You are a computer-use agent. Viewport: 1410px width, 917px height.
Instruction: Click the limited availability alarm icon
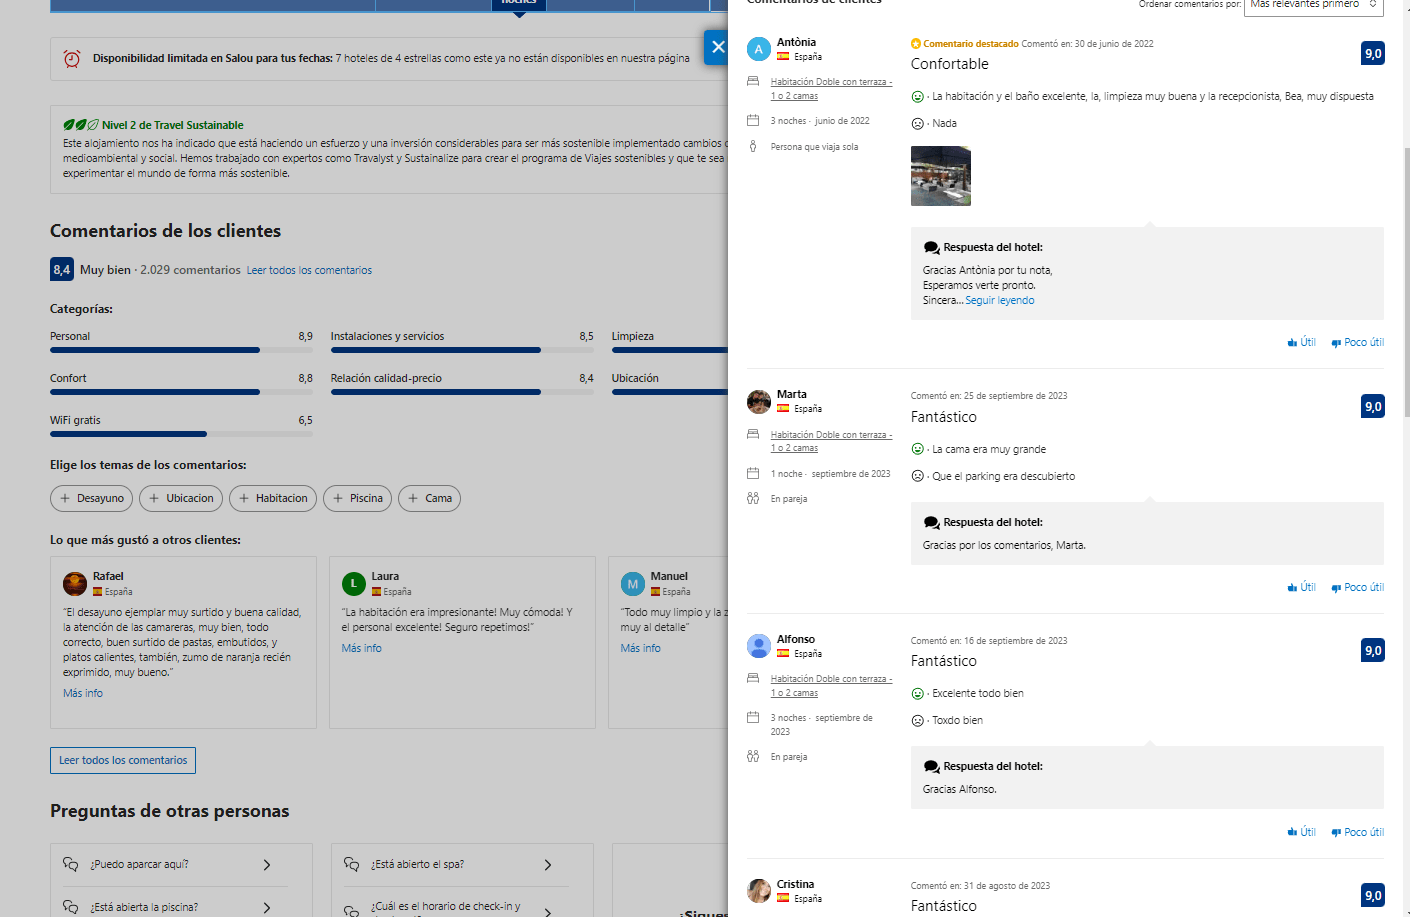pyautogui.click(x=72, y=59)
